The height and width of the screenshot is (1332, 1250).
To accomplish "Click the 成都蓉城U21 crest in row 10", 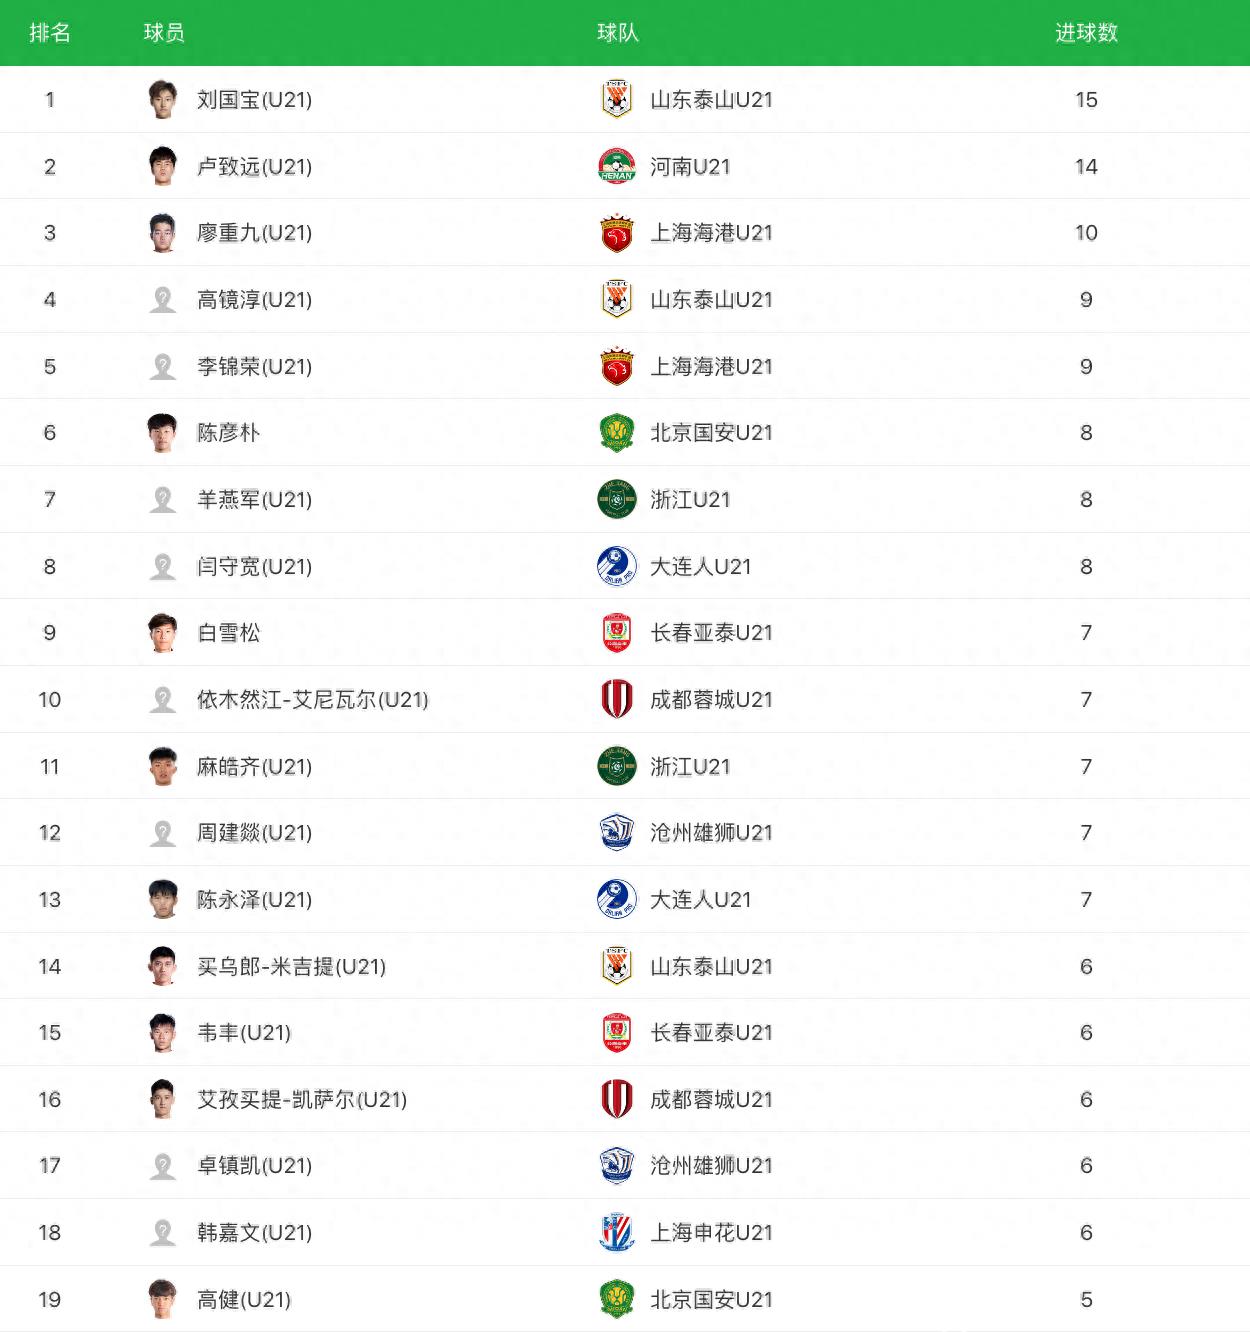I will (617, 699).
